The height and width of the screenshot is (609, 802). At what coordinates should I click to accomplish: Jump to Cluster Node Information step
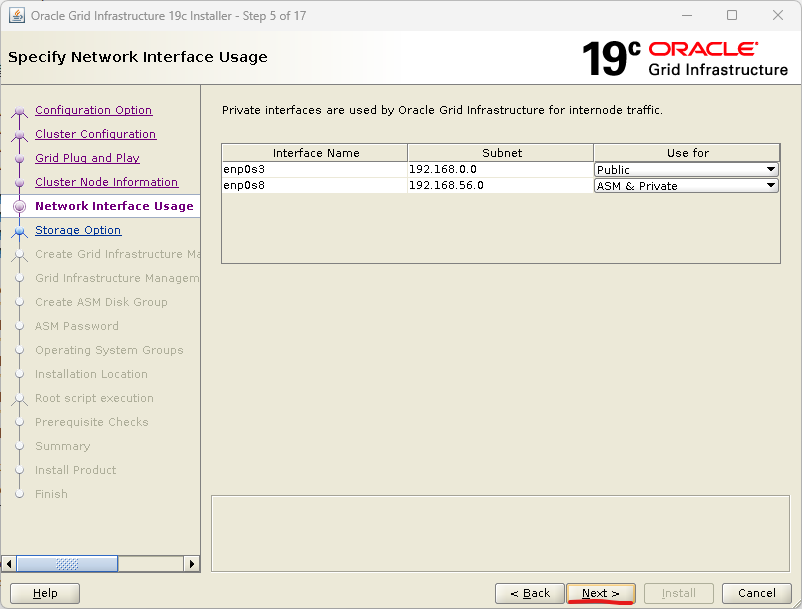pyautogui.click(x=106, y=182)
